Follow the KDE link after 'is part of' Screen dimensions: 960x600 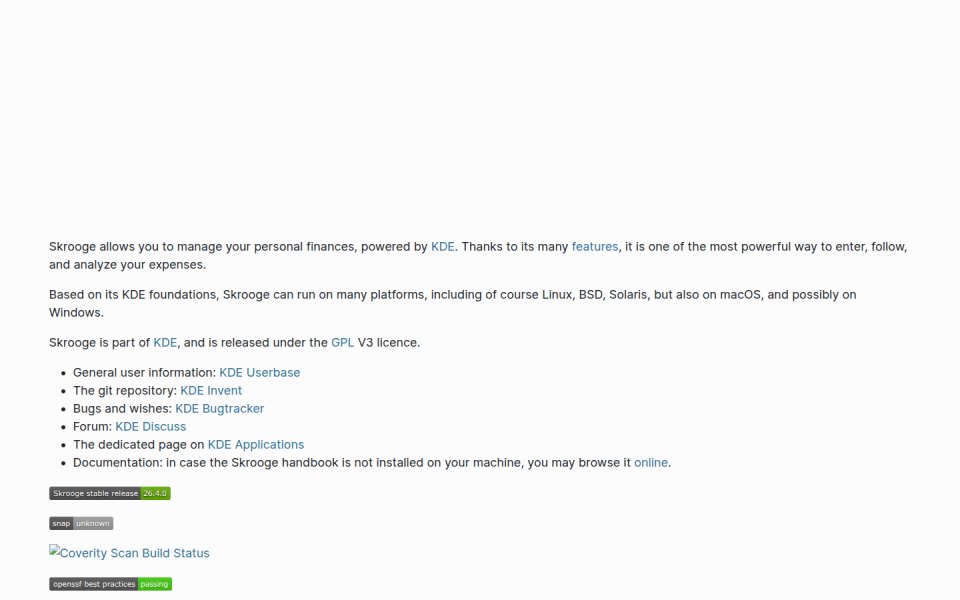pos(165,343)
